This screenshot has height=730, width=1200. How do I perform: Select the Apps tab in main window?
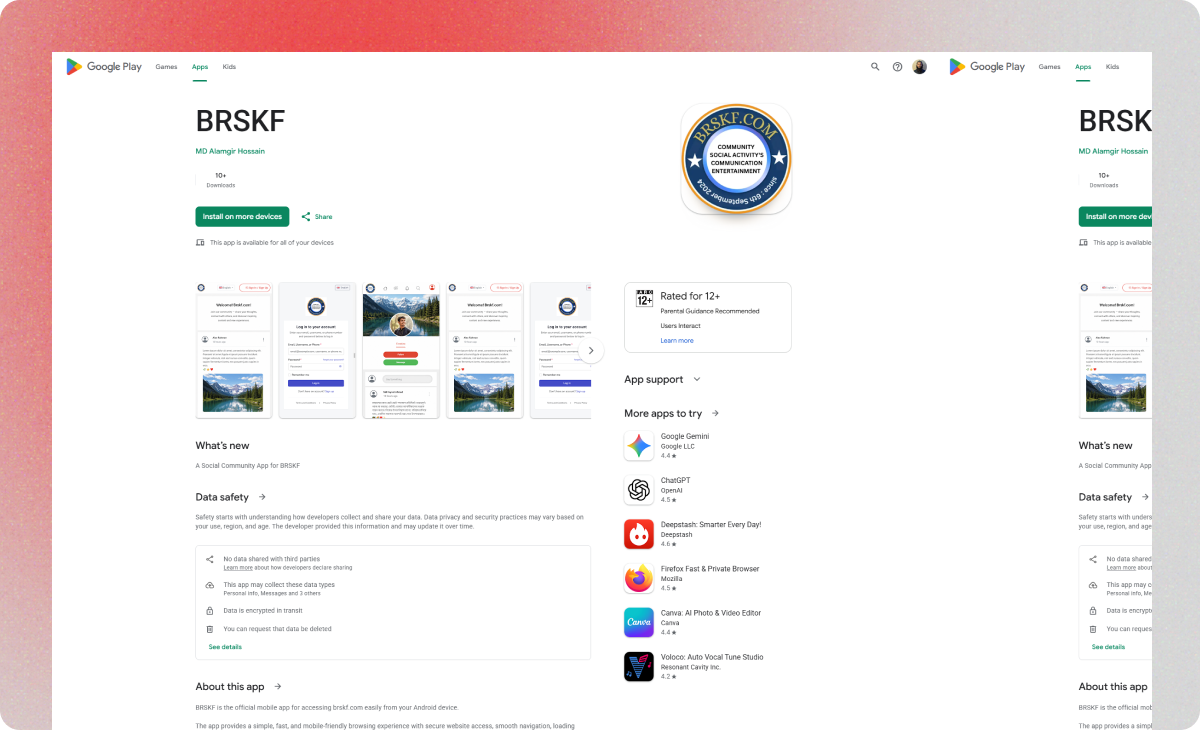pos(200,67)
